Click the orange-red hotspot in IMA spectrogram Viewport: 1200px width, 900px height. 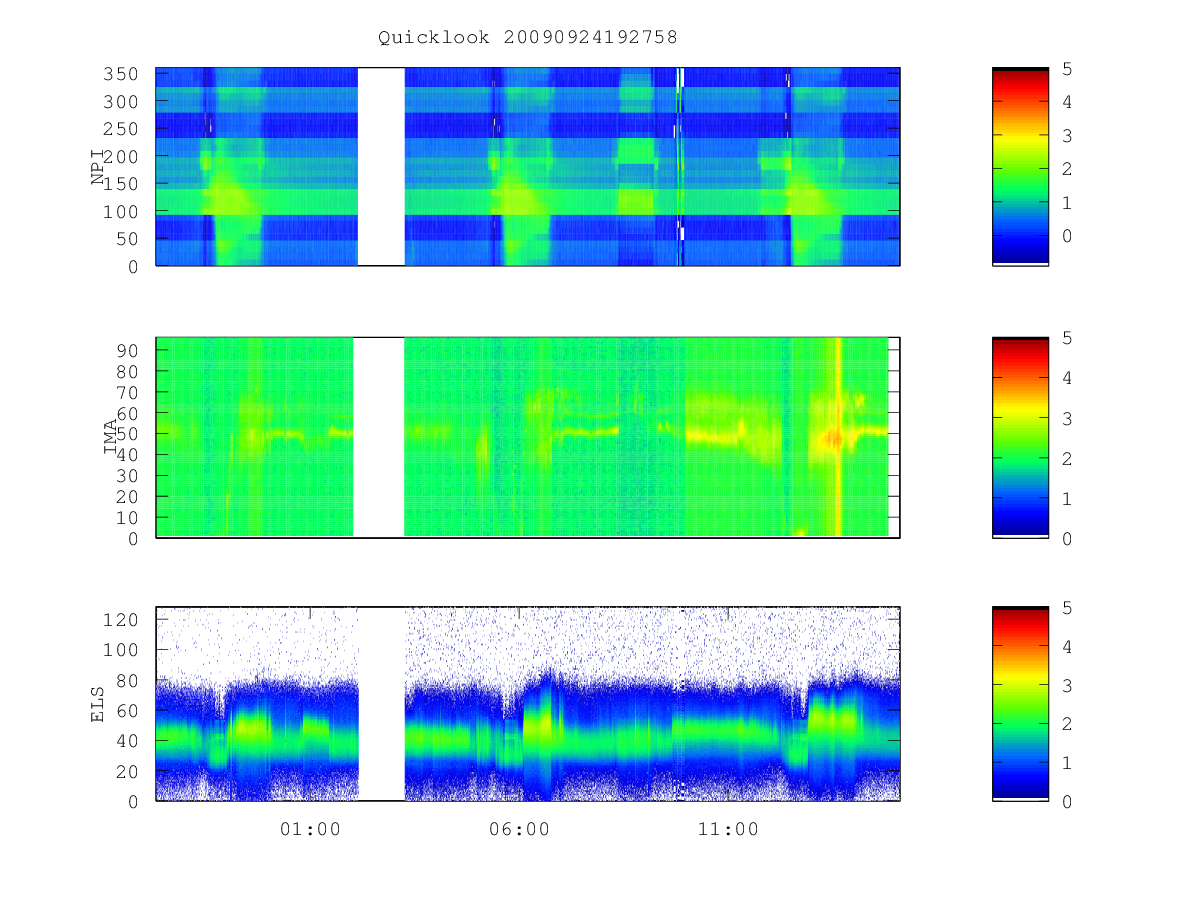[x=832, y=438]
